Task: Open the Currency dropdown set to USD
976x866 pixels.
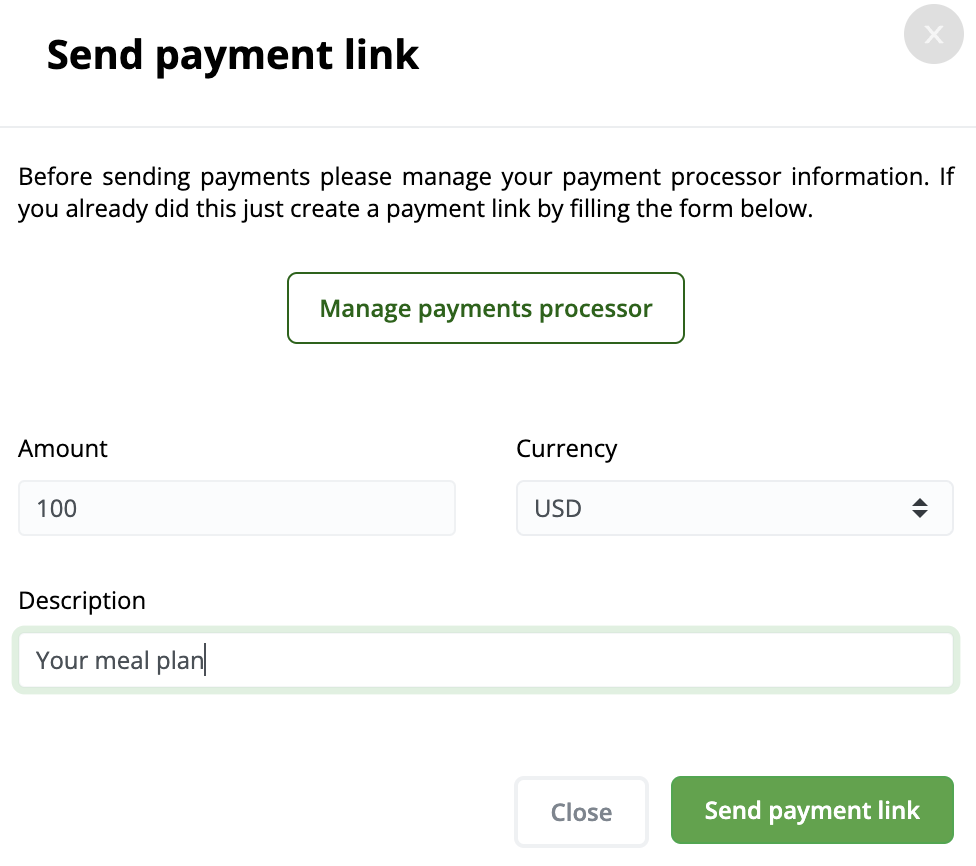Action: point(734,508)
